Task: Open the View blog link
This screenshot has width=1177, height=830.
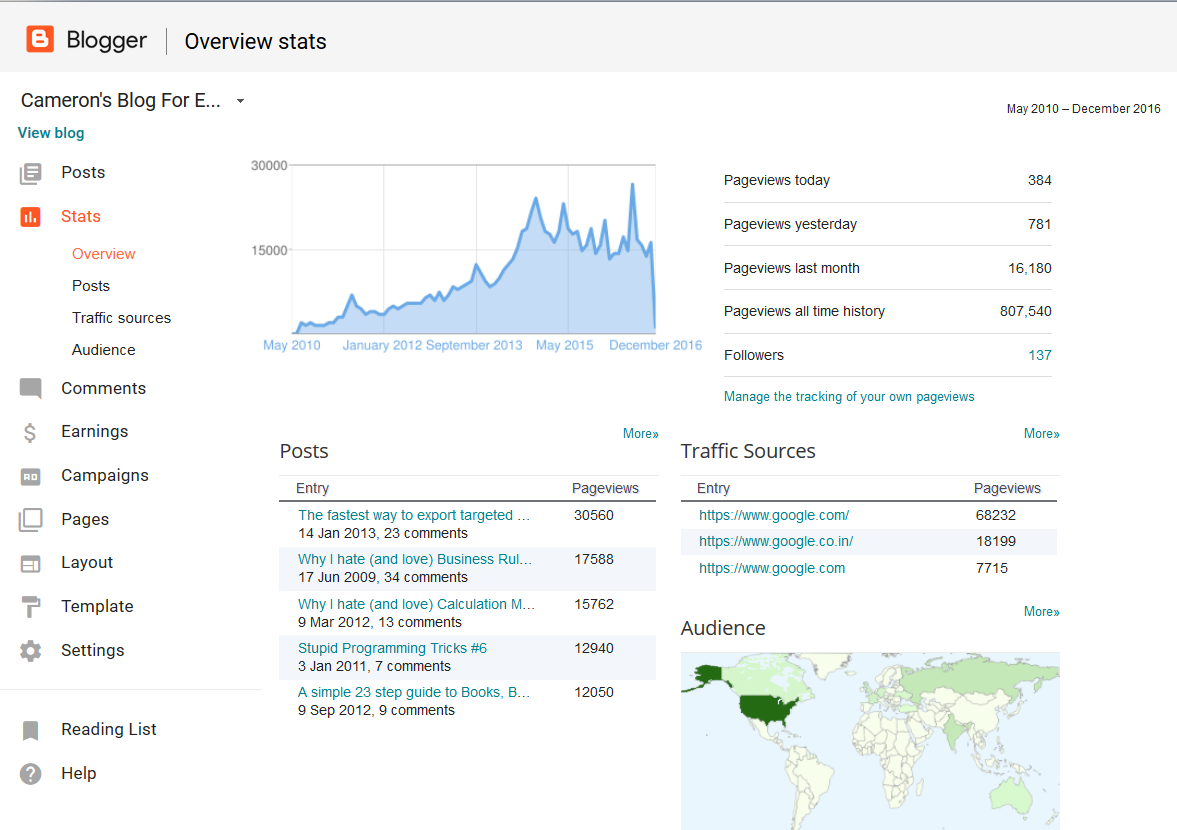Action: (x=51, y=133)
